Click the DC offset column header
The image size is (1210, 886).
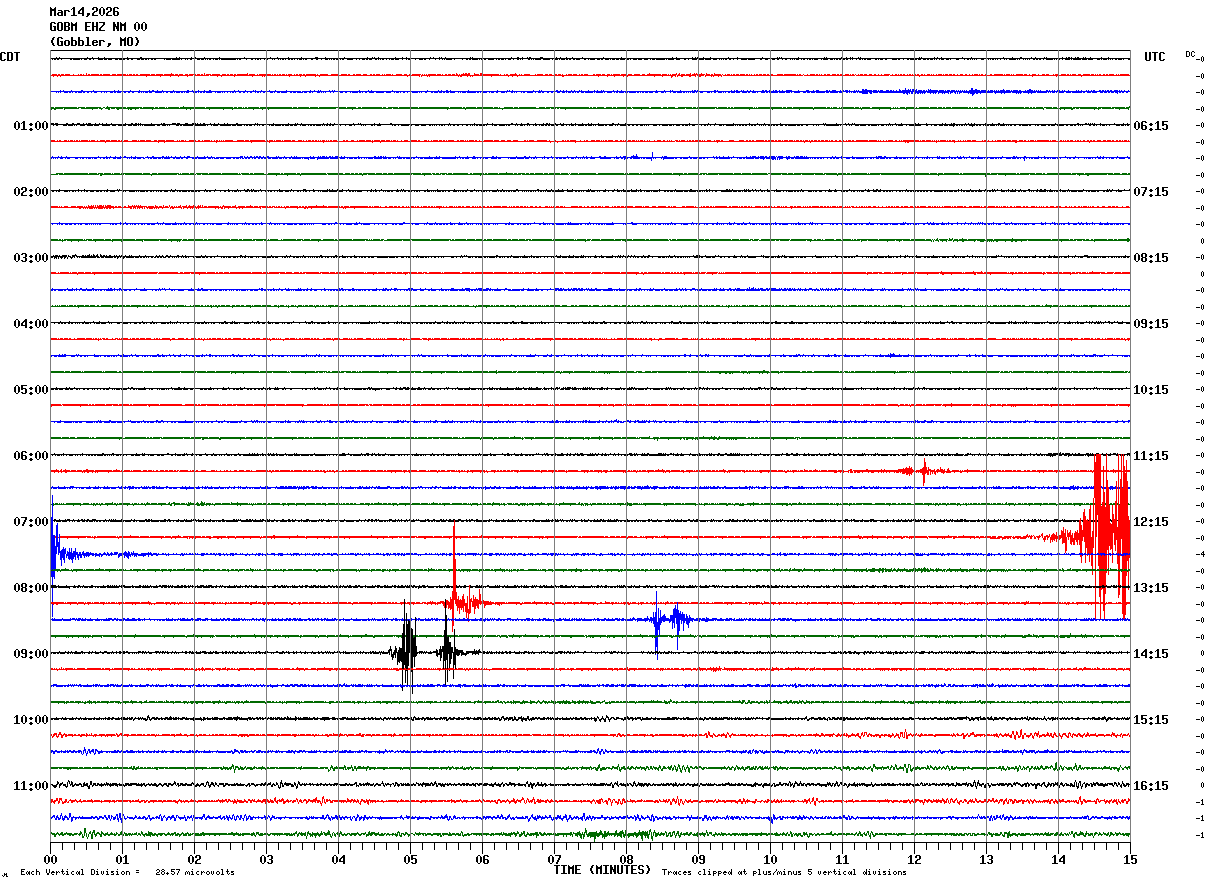click(1192, 54)
